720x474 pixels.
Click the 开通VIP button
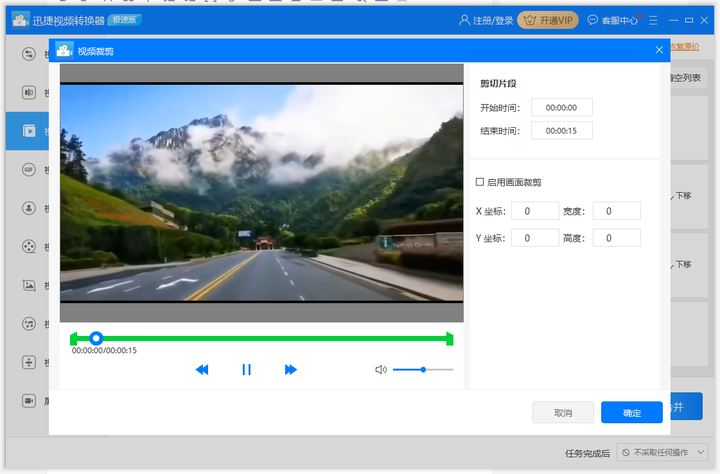pos(548,20)
